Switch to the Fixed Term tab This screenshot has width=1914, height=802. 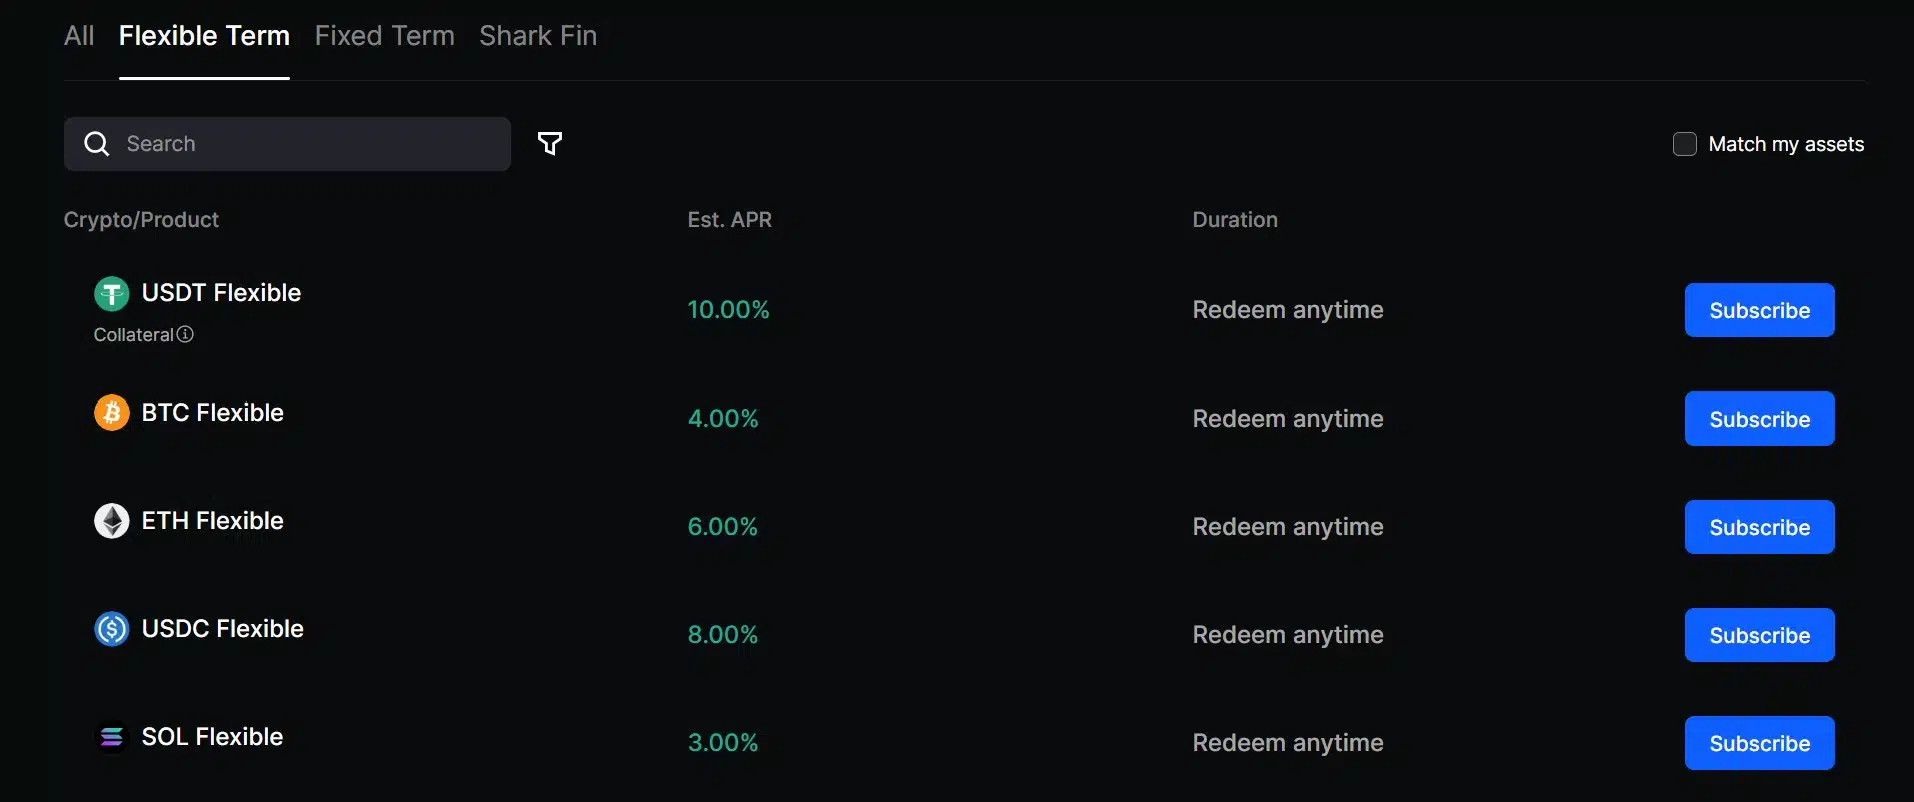tap(384, 35)
